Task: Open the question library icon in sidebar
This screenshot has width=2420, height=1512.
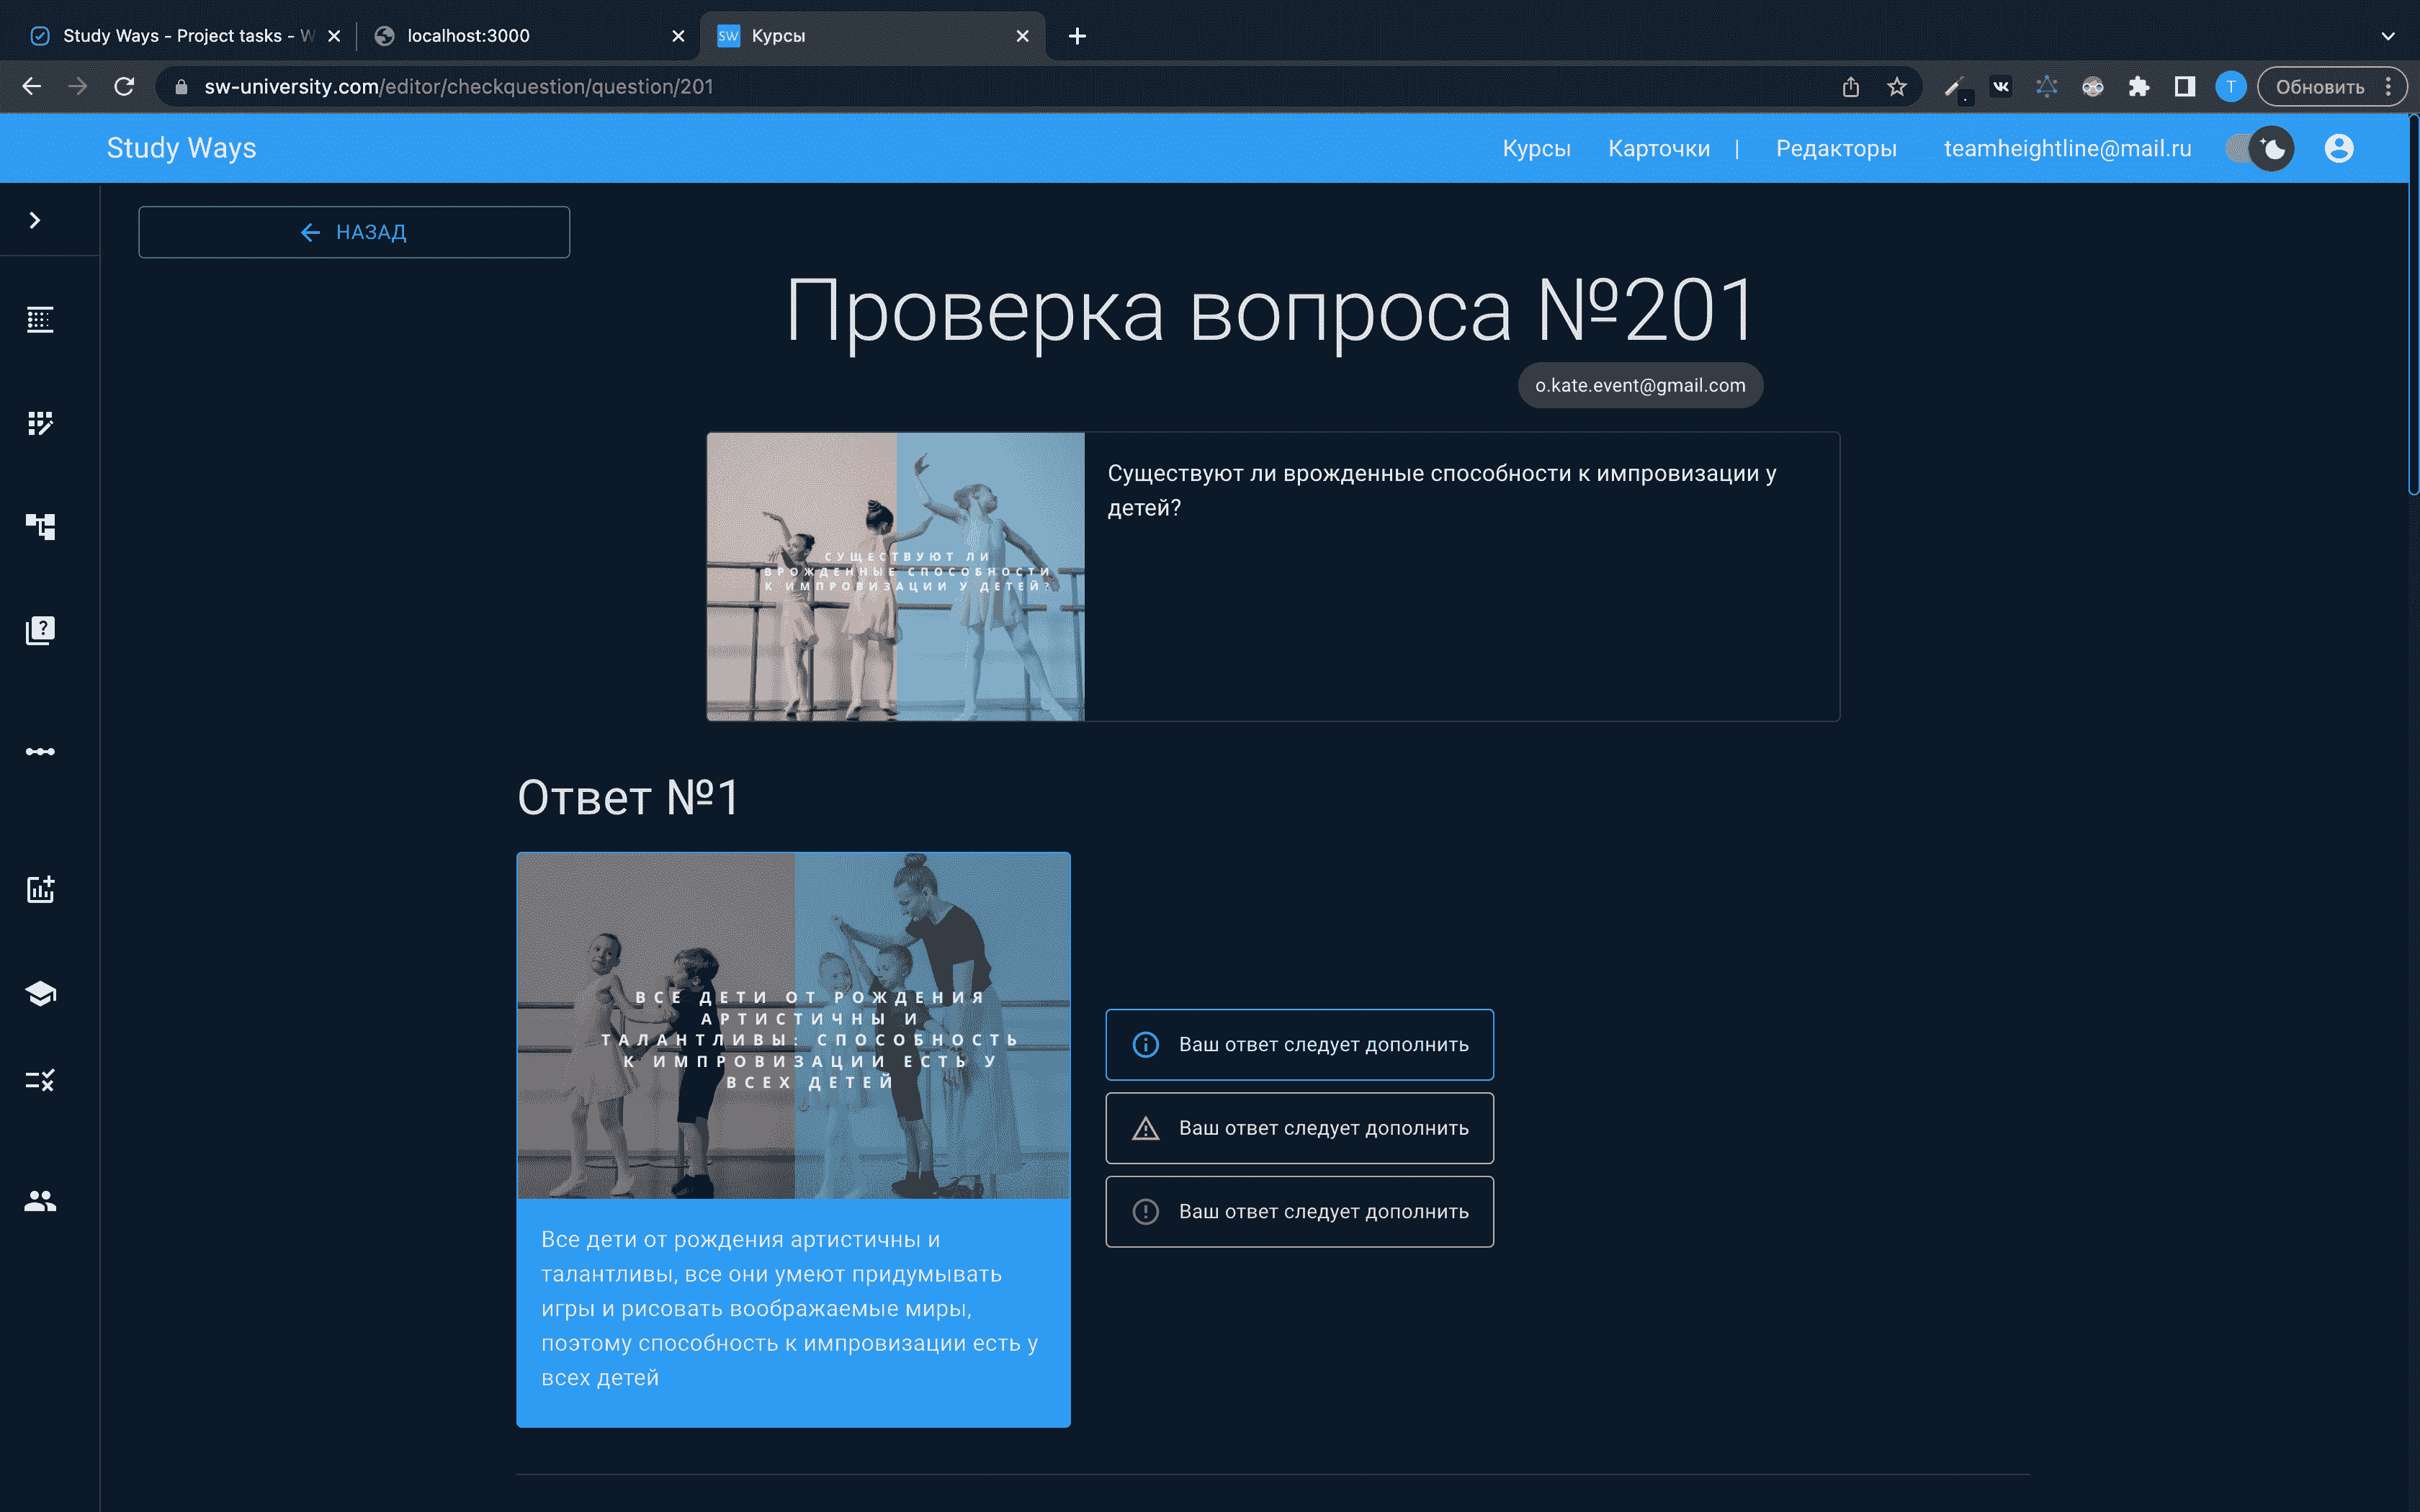Action: pyautogui.click(x=40, y=630)
